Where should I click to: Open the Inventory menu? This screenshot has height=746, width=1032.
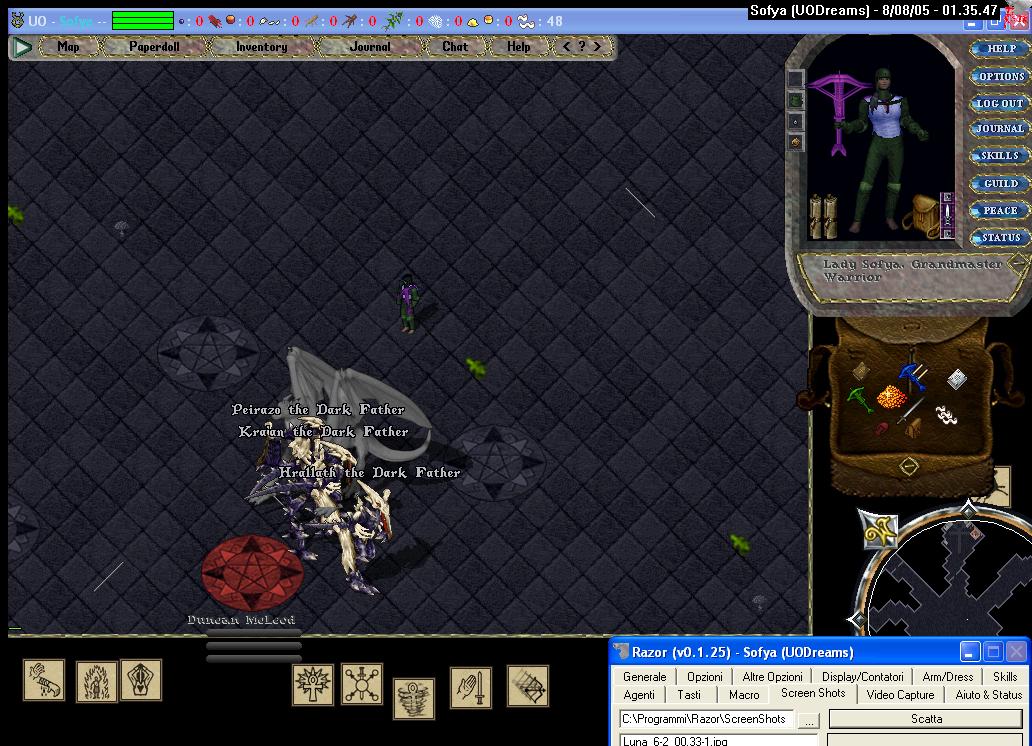coord(261,47)
